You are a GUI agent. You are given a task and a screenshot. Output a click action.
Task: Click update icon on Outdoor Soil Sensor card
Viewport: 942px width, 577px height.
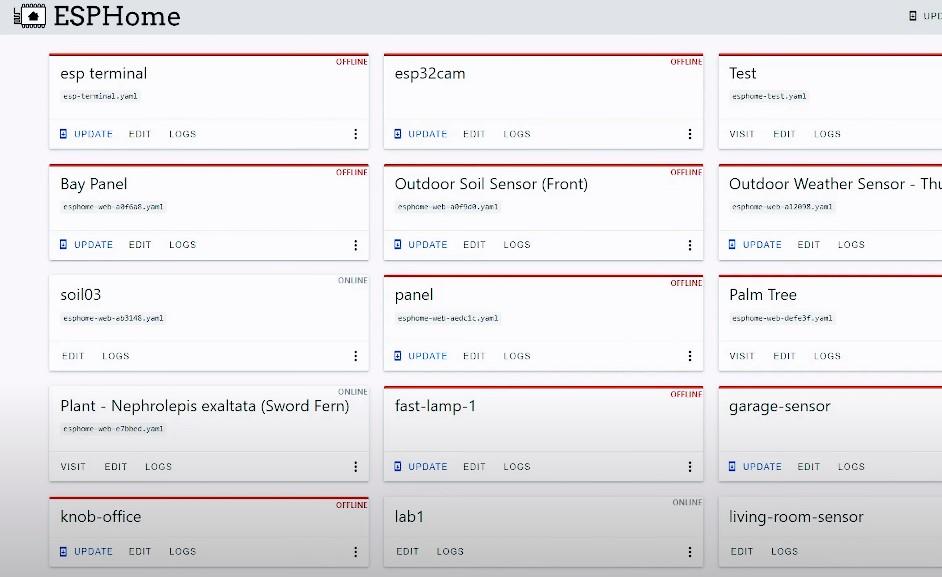[x=398, y=244]
